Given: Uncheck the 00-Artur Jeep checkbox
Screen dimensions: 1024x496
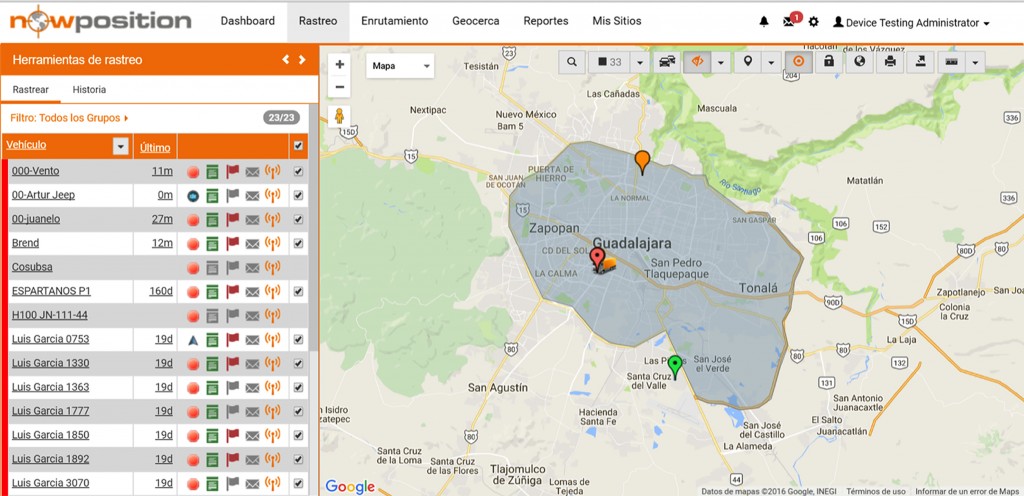Looking at the screenshot, I should (298, 195).
